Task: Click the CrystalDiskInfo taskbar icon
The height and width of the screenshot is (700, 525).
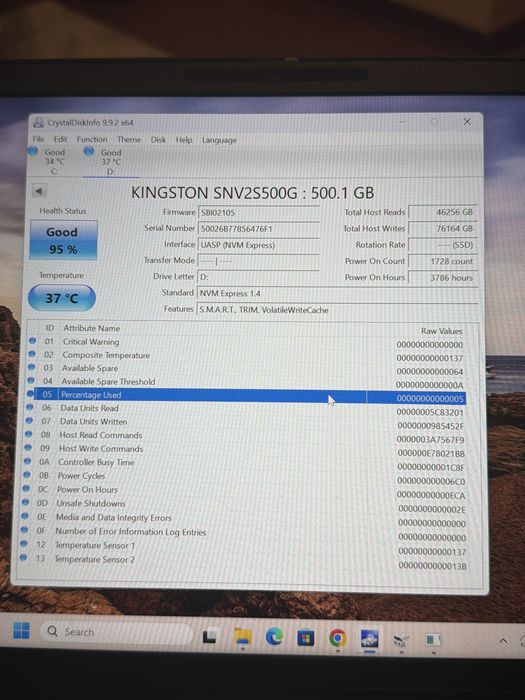Action: (x=370, y=638)
